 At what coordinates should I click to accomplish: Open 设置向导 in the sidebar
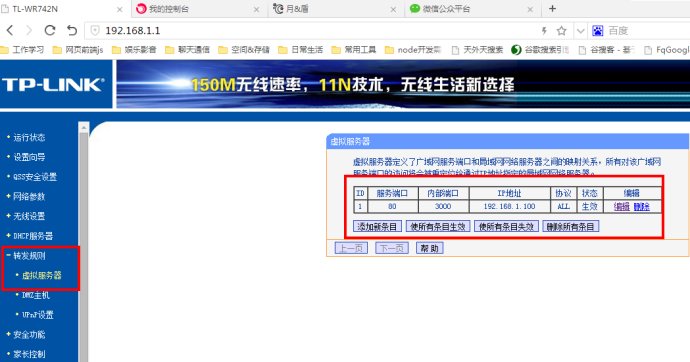point(29,157)
